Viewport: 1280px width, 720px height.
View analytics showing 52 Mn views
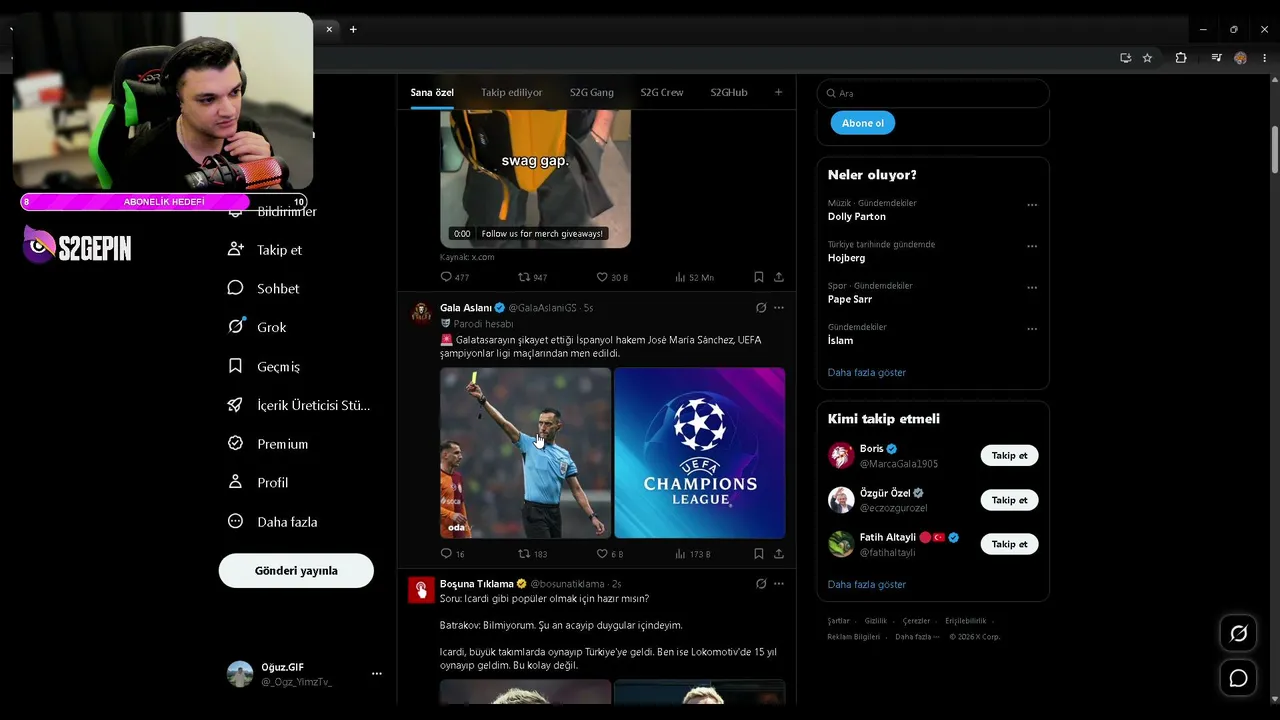coord(694,277)
